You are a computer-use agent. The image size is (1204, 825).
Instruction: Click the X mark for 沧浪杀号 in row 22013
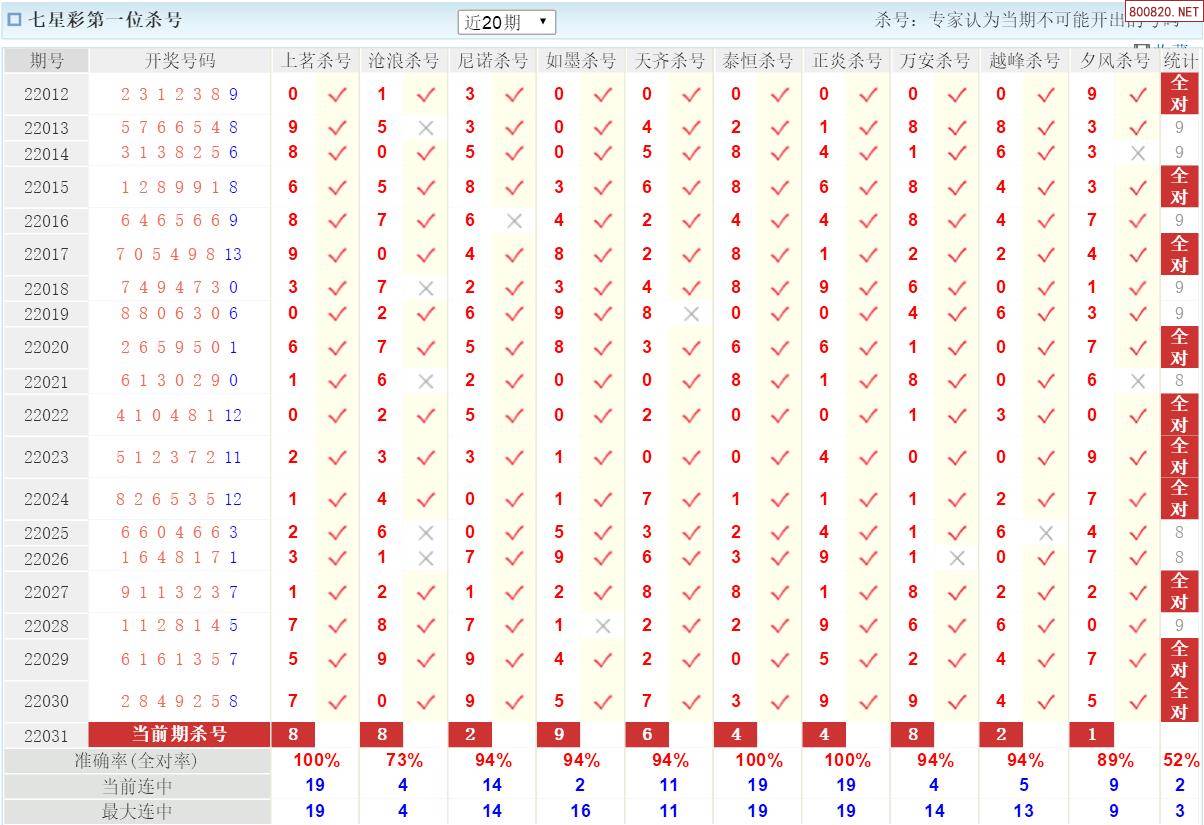[426, 128]
